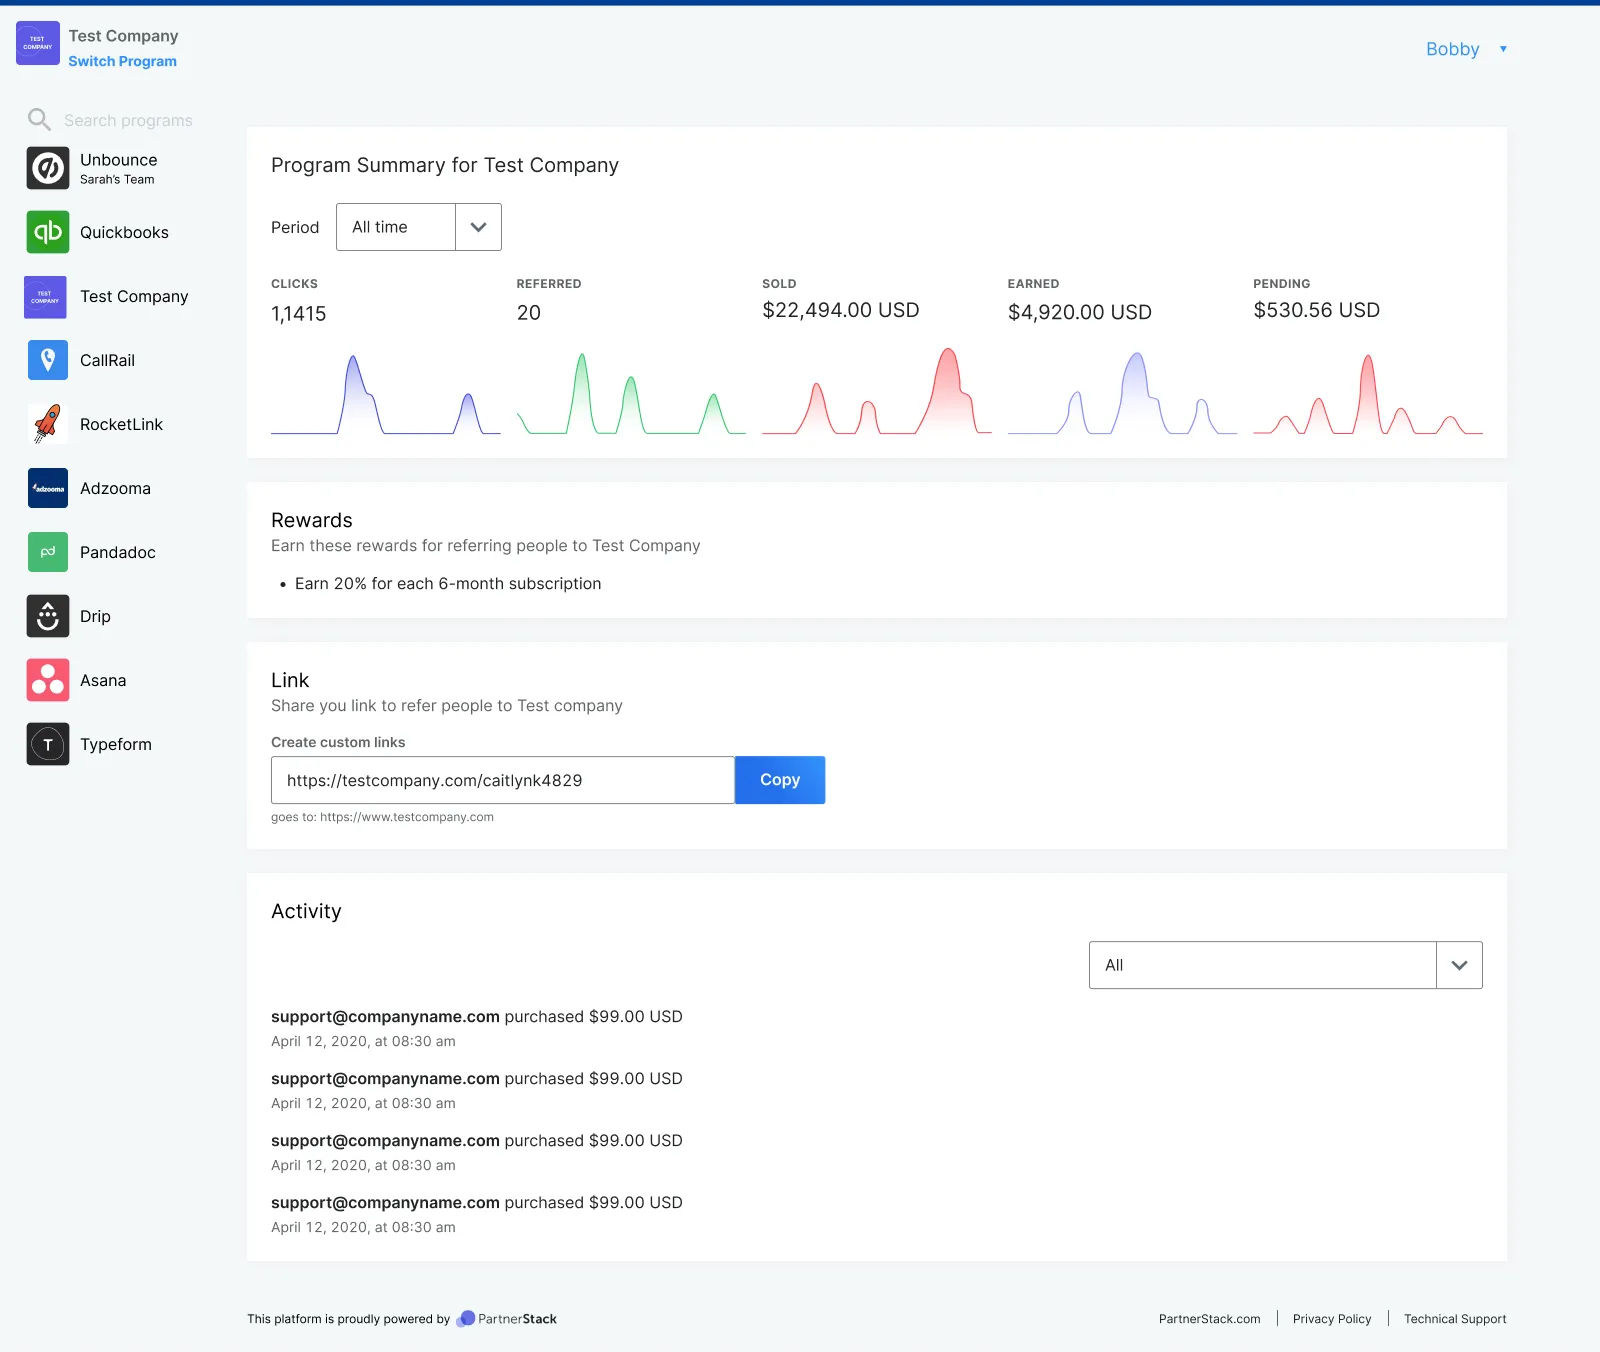This screenshot has width=1600, height=1352.
Task: Select Pandadoc in the program list
Action: [117, 552]
